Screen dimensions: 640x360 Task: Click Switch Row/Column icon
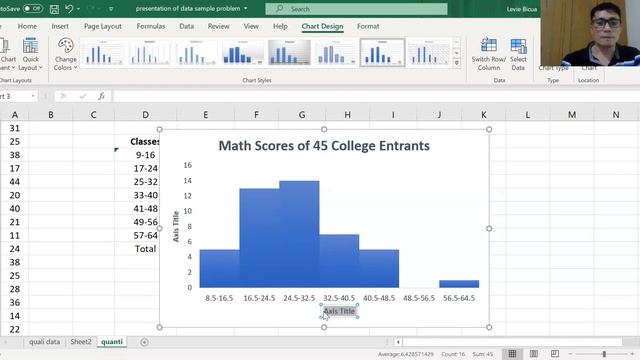point(489,54)
